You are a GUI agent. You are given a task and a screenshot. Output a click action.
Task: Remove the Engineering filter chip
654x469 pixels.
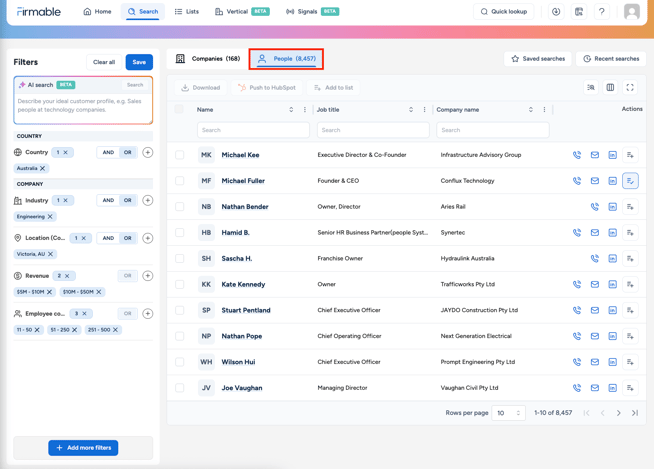pos(50,217)
